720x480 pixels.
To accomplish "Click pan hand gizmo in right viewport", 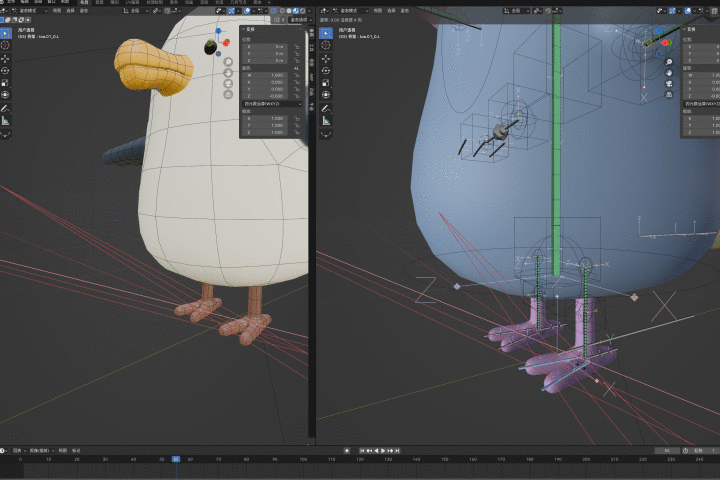I will coord(669,73).
